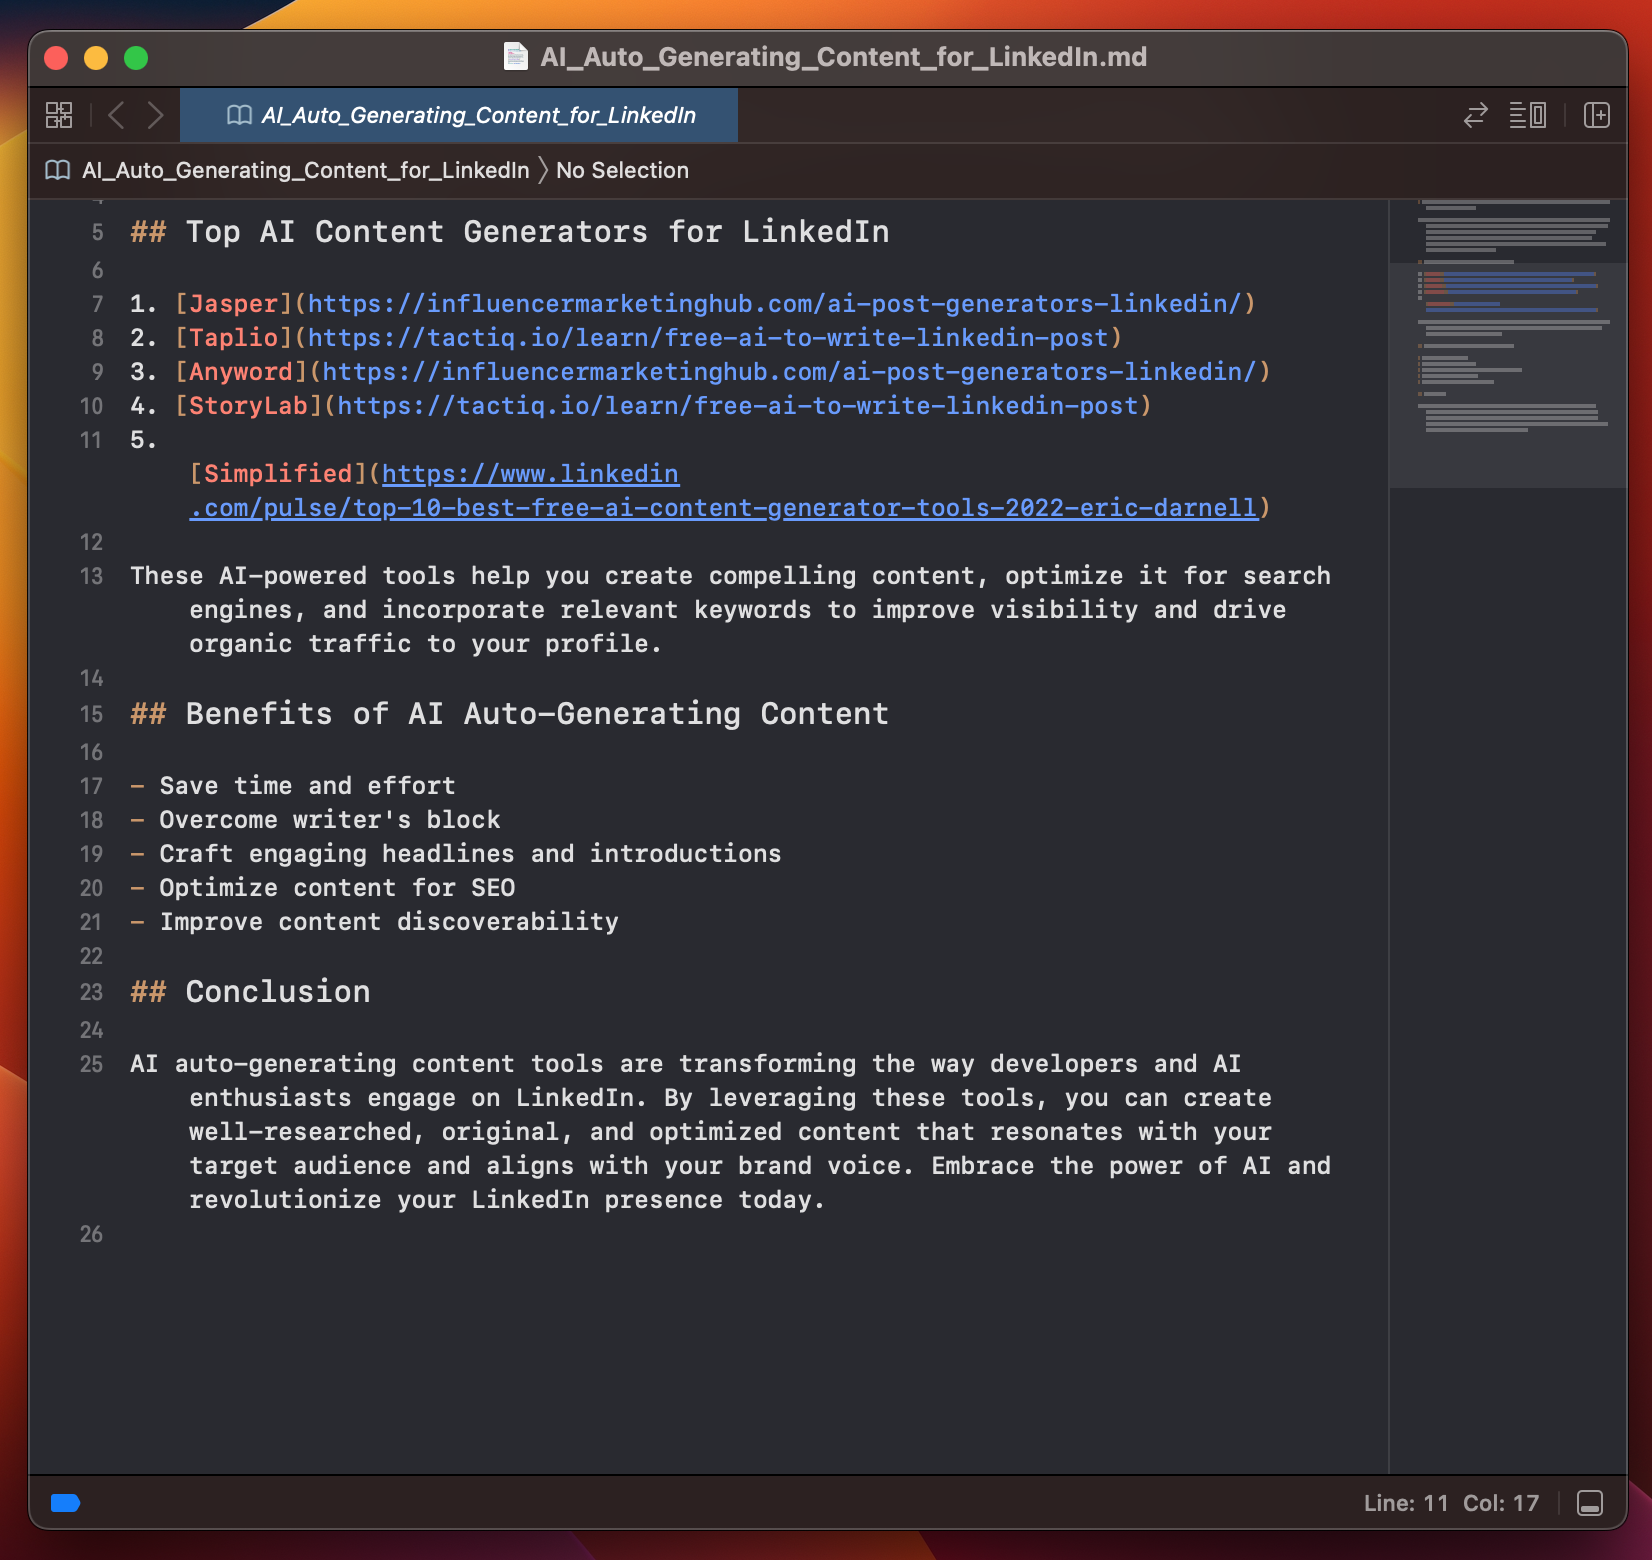The width and height of the screenshot is (1652, 1560).
Task: Minimize the window with yellow button
Action: 96,58
